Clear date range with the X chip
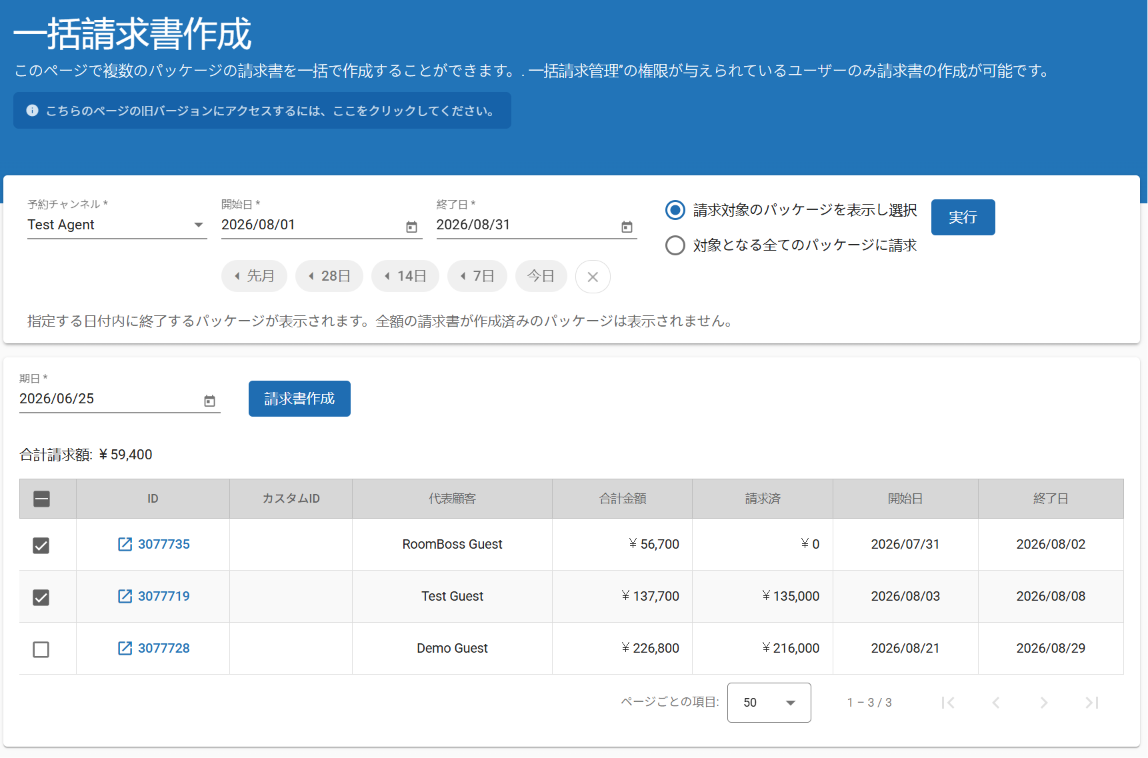 click(x=593, y=277)
